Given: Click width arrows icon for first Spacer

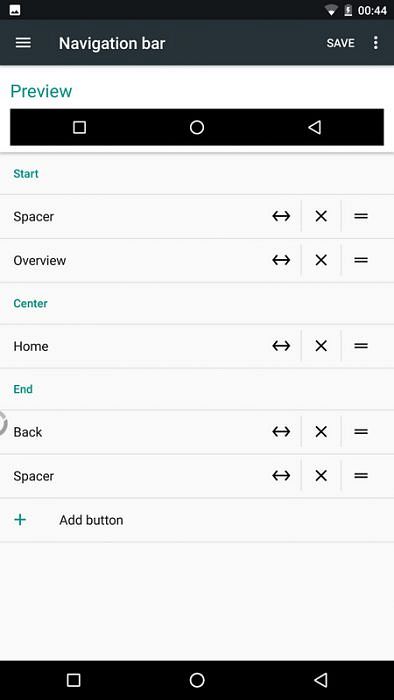Looking at the screenshot, I should click(281, 217).
